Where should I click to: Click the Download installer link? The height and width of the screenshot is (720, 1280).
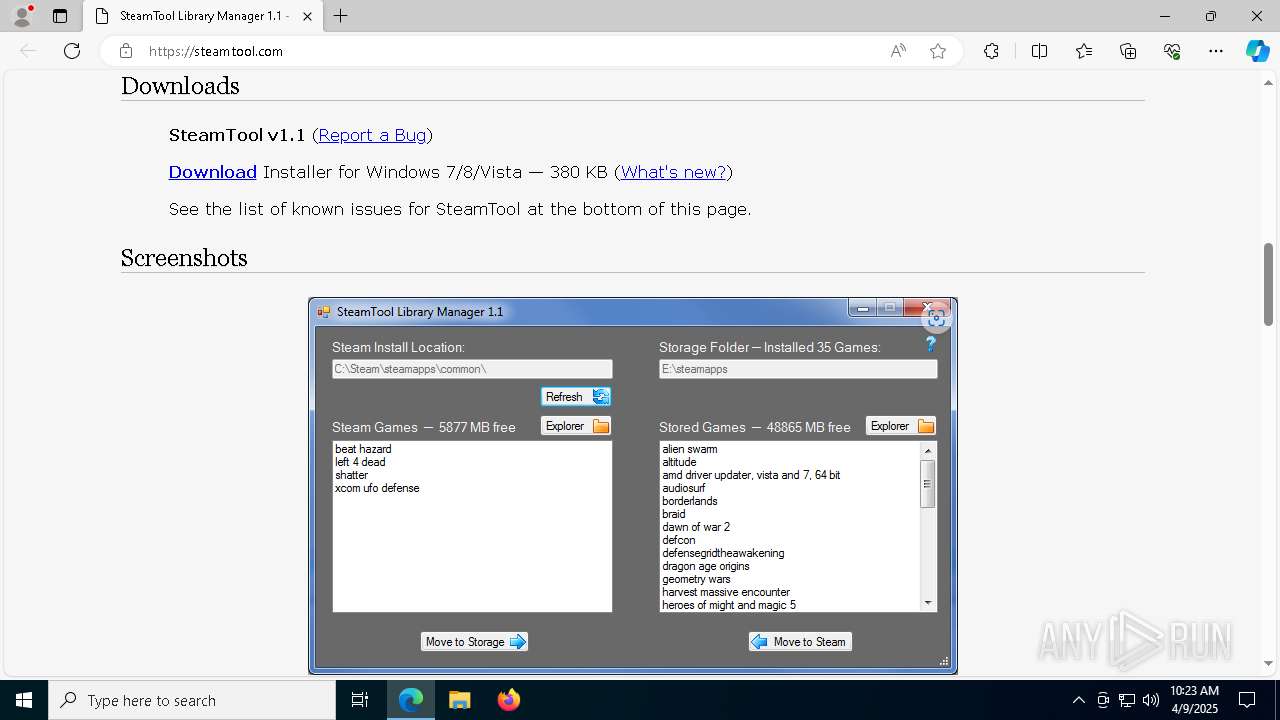pyautogui.click(x=212, y=172)
